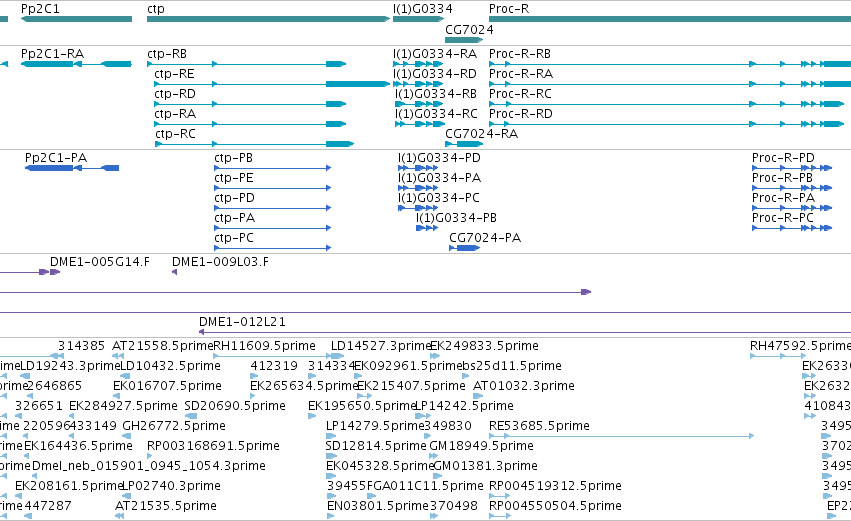Click l(1)G0334-RD transcript label
The image size is (851, 521).
point(435,74)
